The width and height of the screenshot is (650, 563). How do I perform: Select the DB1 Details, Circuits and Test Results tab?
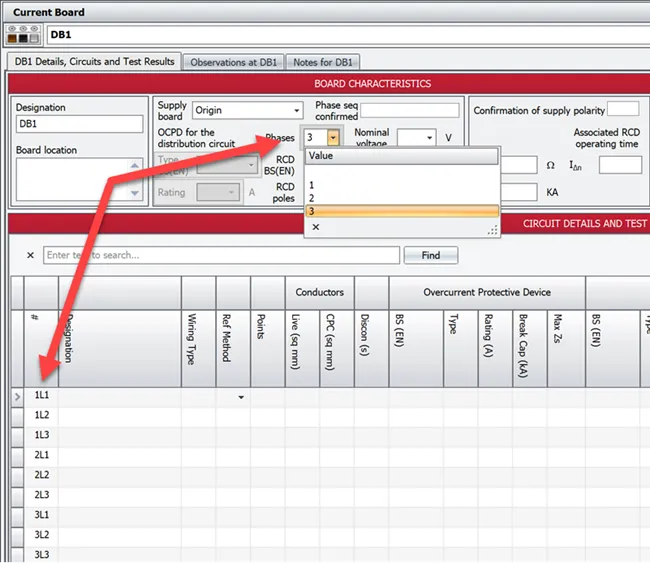tap(94, 62)
